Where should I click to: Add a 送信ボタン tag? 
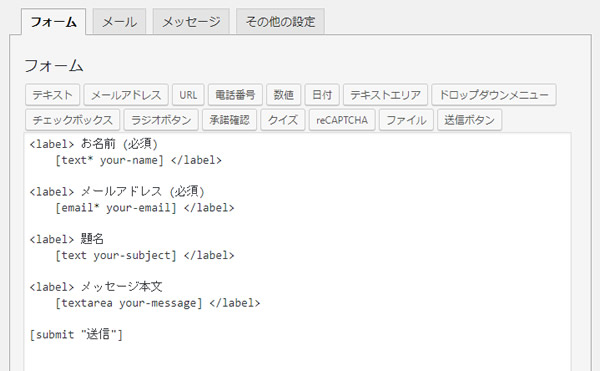[470, 120]
